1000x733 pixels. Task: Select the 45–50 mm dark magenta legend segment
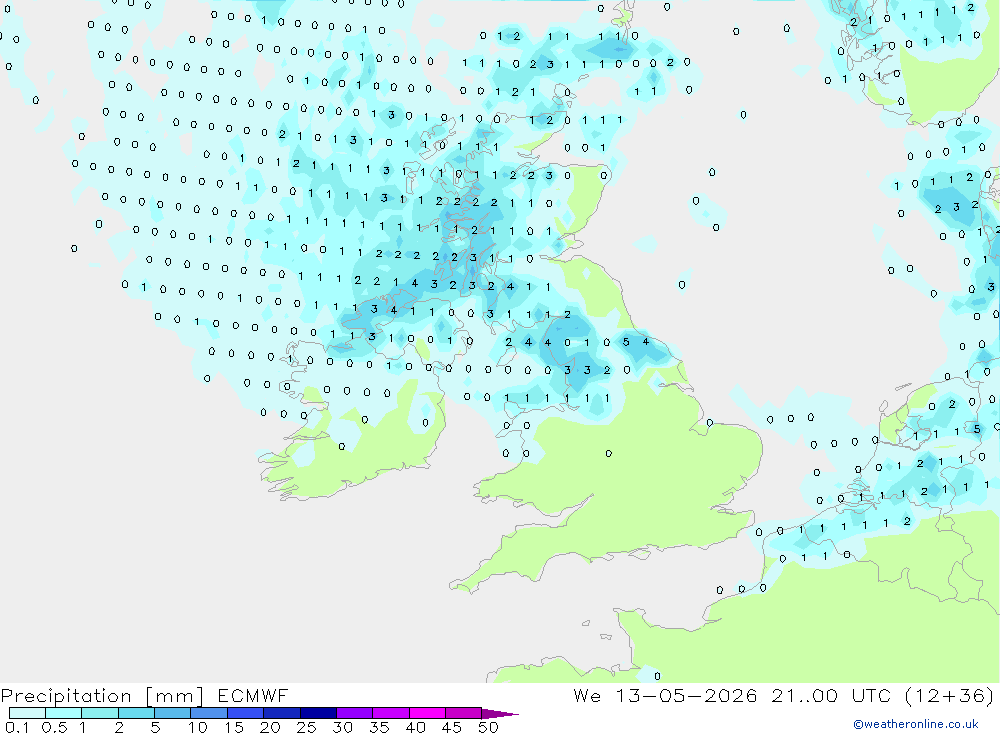coord(464,713)
